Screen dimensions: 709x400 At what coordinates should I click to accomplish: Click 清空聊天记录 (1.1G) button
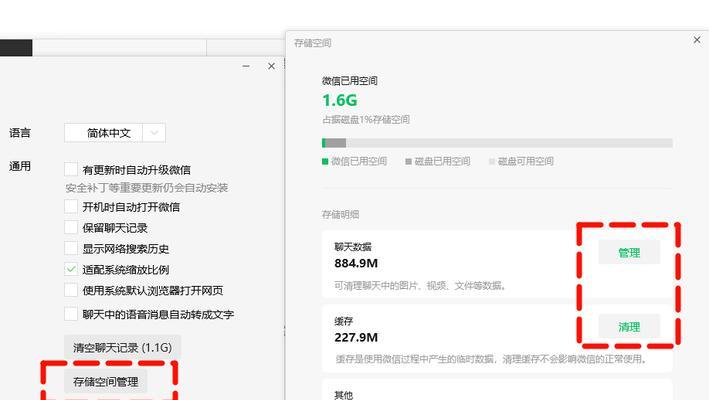tap(123, 347)
